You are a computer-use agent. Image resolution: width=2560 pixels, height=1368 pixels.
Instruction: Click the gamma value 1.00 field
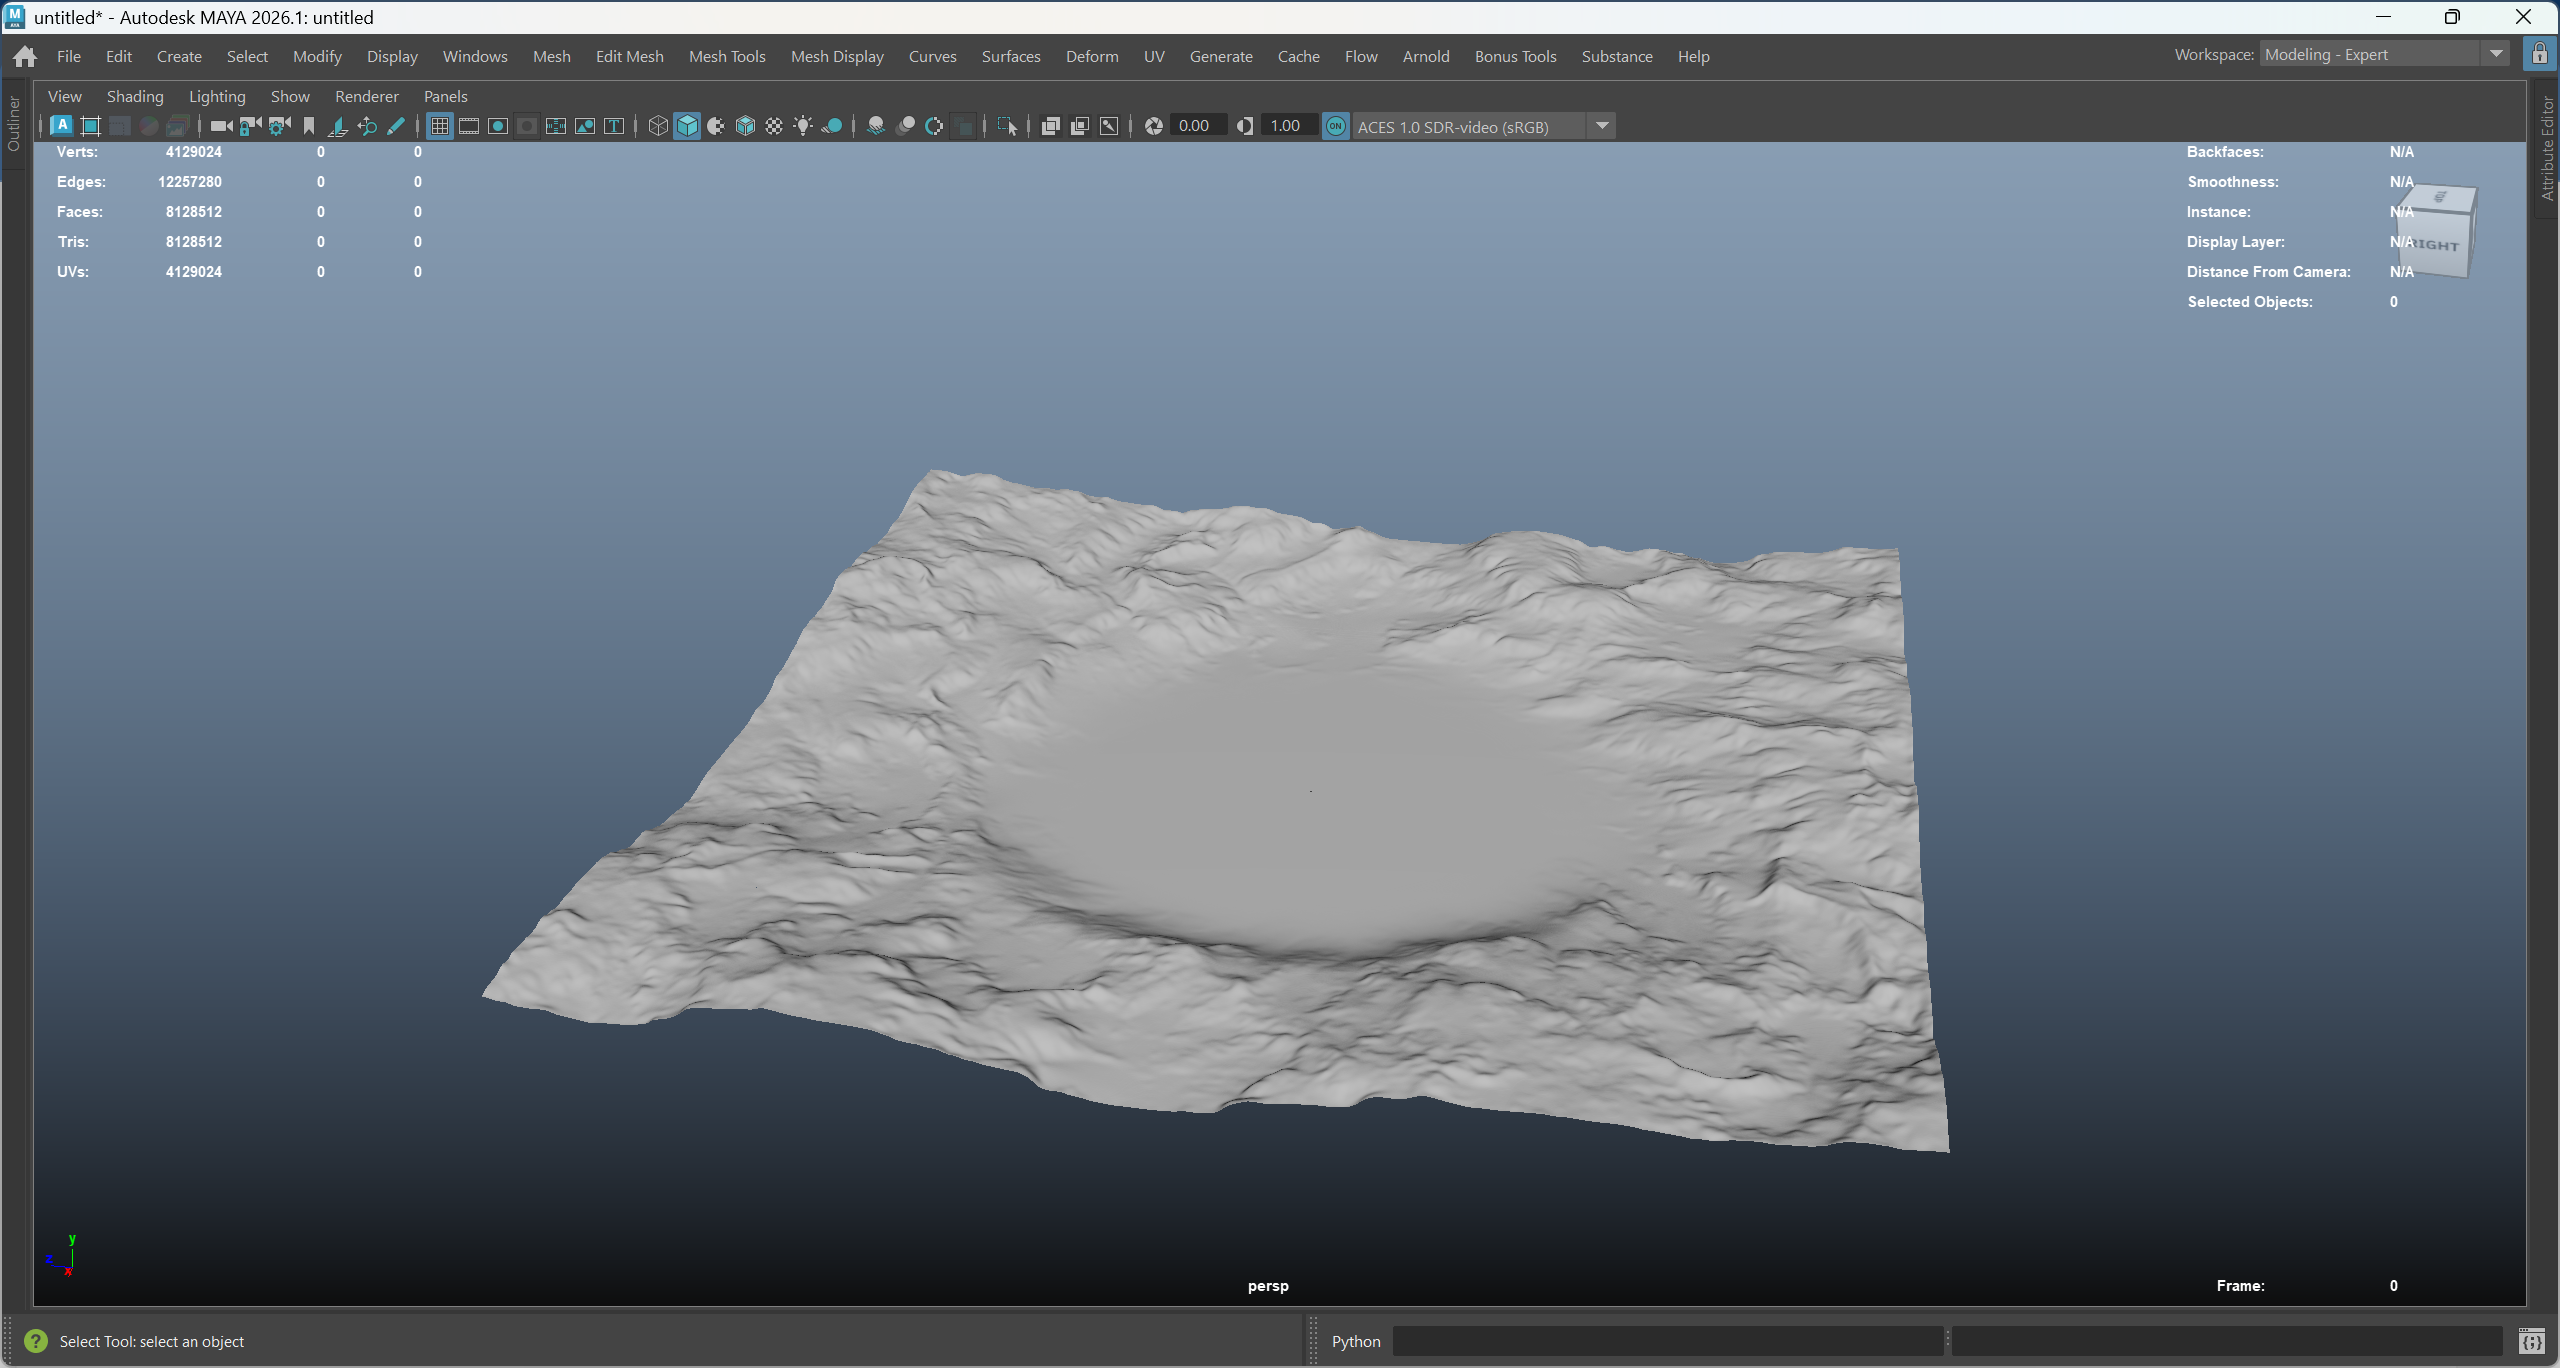[1288, 126]
